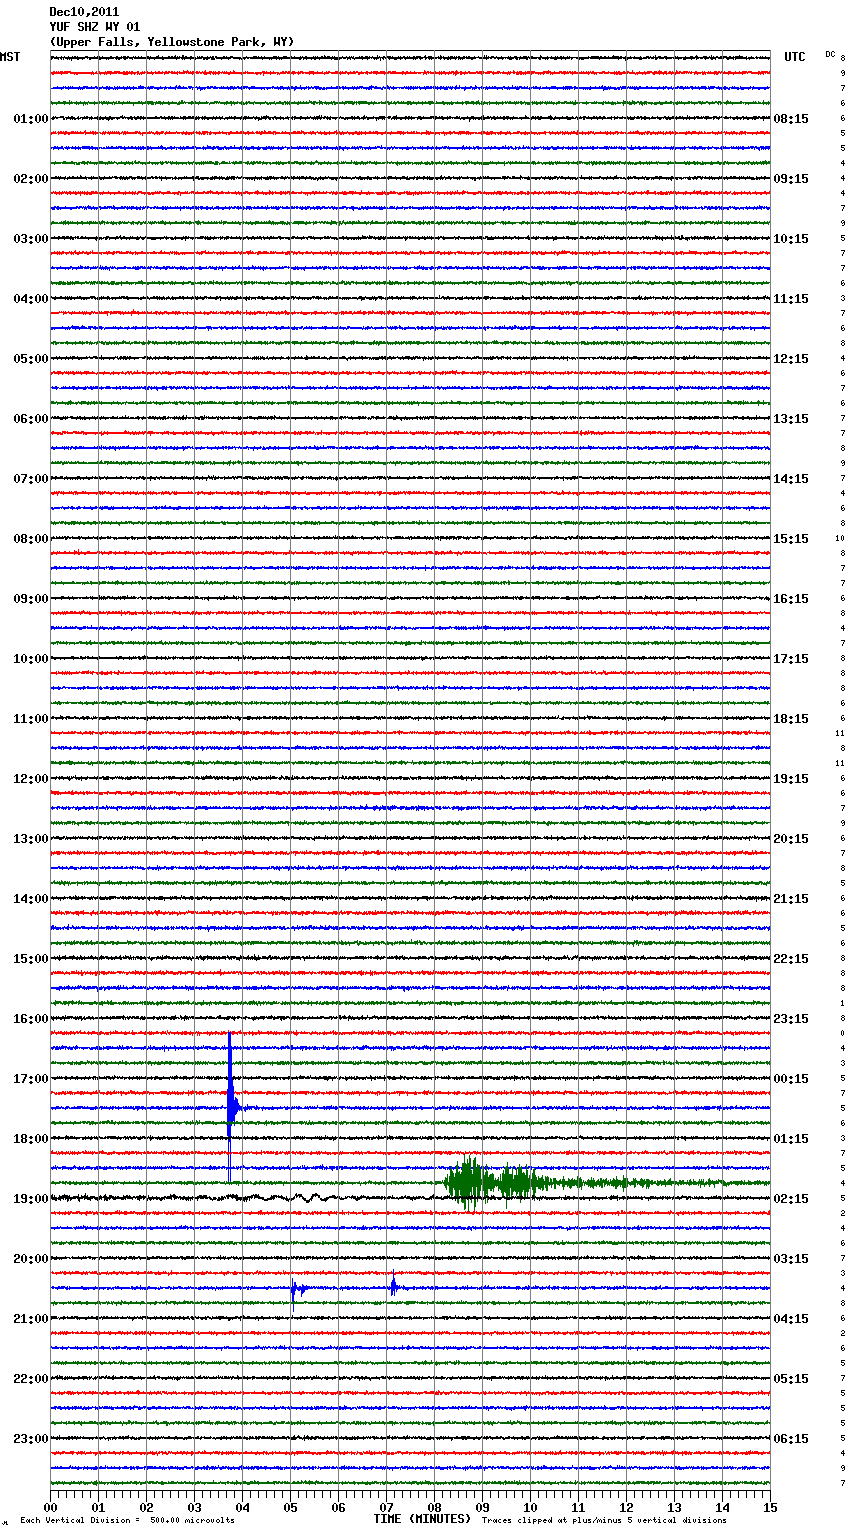Click the 15 minute axis tick label
The height and width of the screenshot is (1534, 850).
click(x=770, y=1507)
